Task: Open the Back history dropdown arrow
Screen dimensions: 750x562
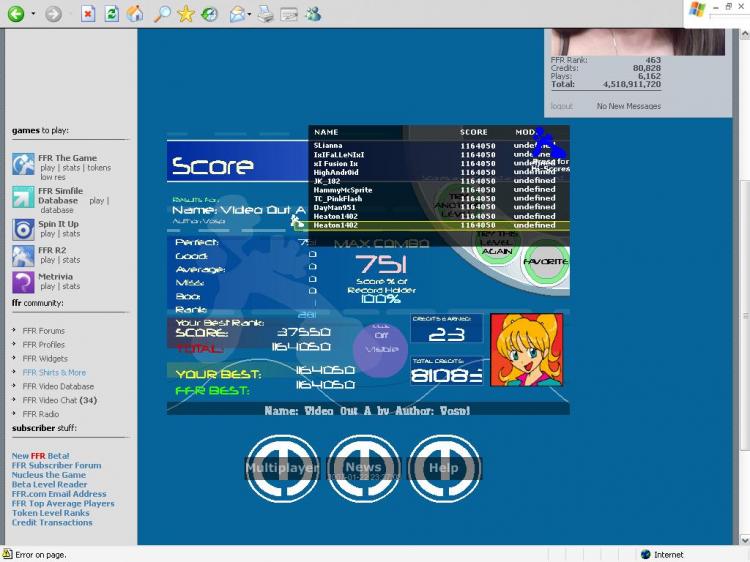Action: (33, 13)
